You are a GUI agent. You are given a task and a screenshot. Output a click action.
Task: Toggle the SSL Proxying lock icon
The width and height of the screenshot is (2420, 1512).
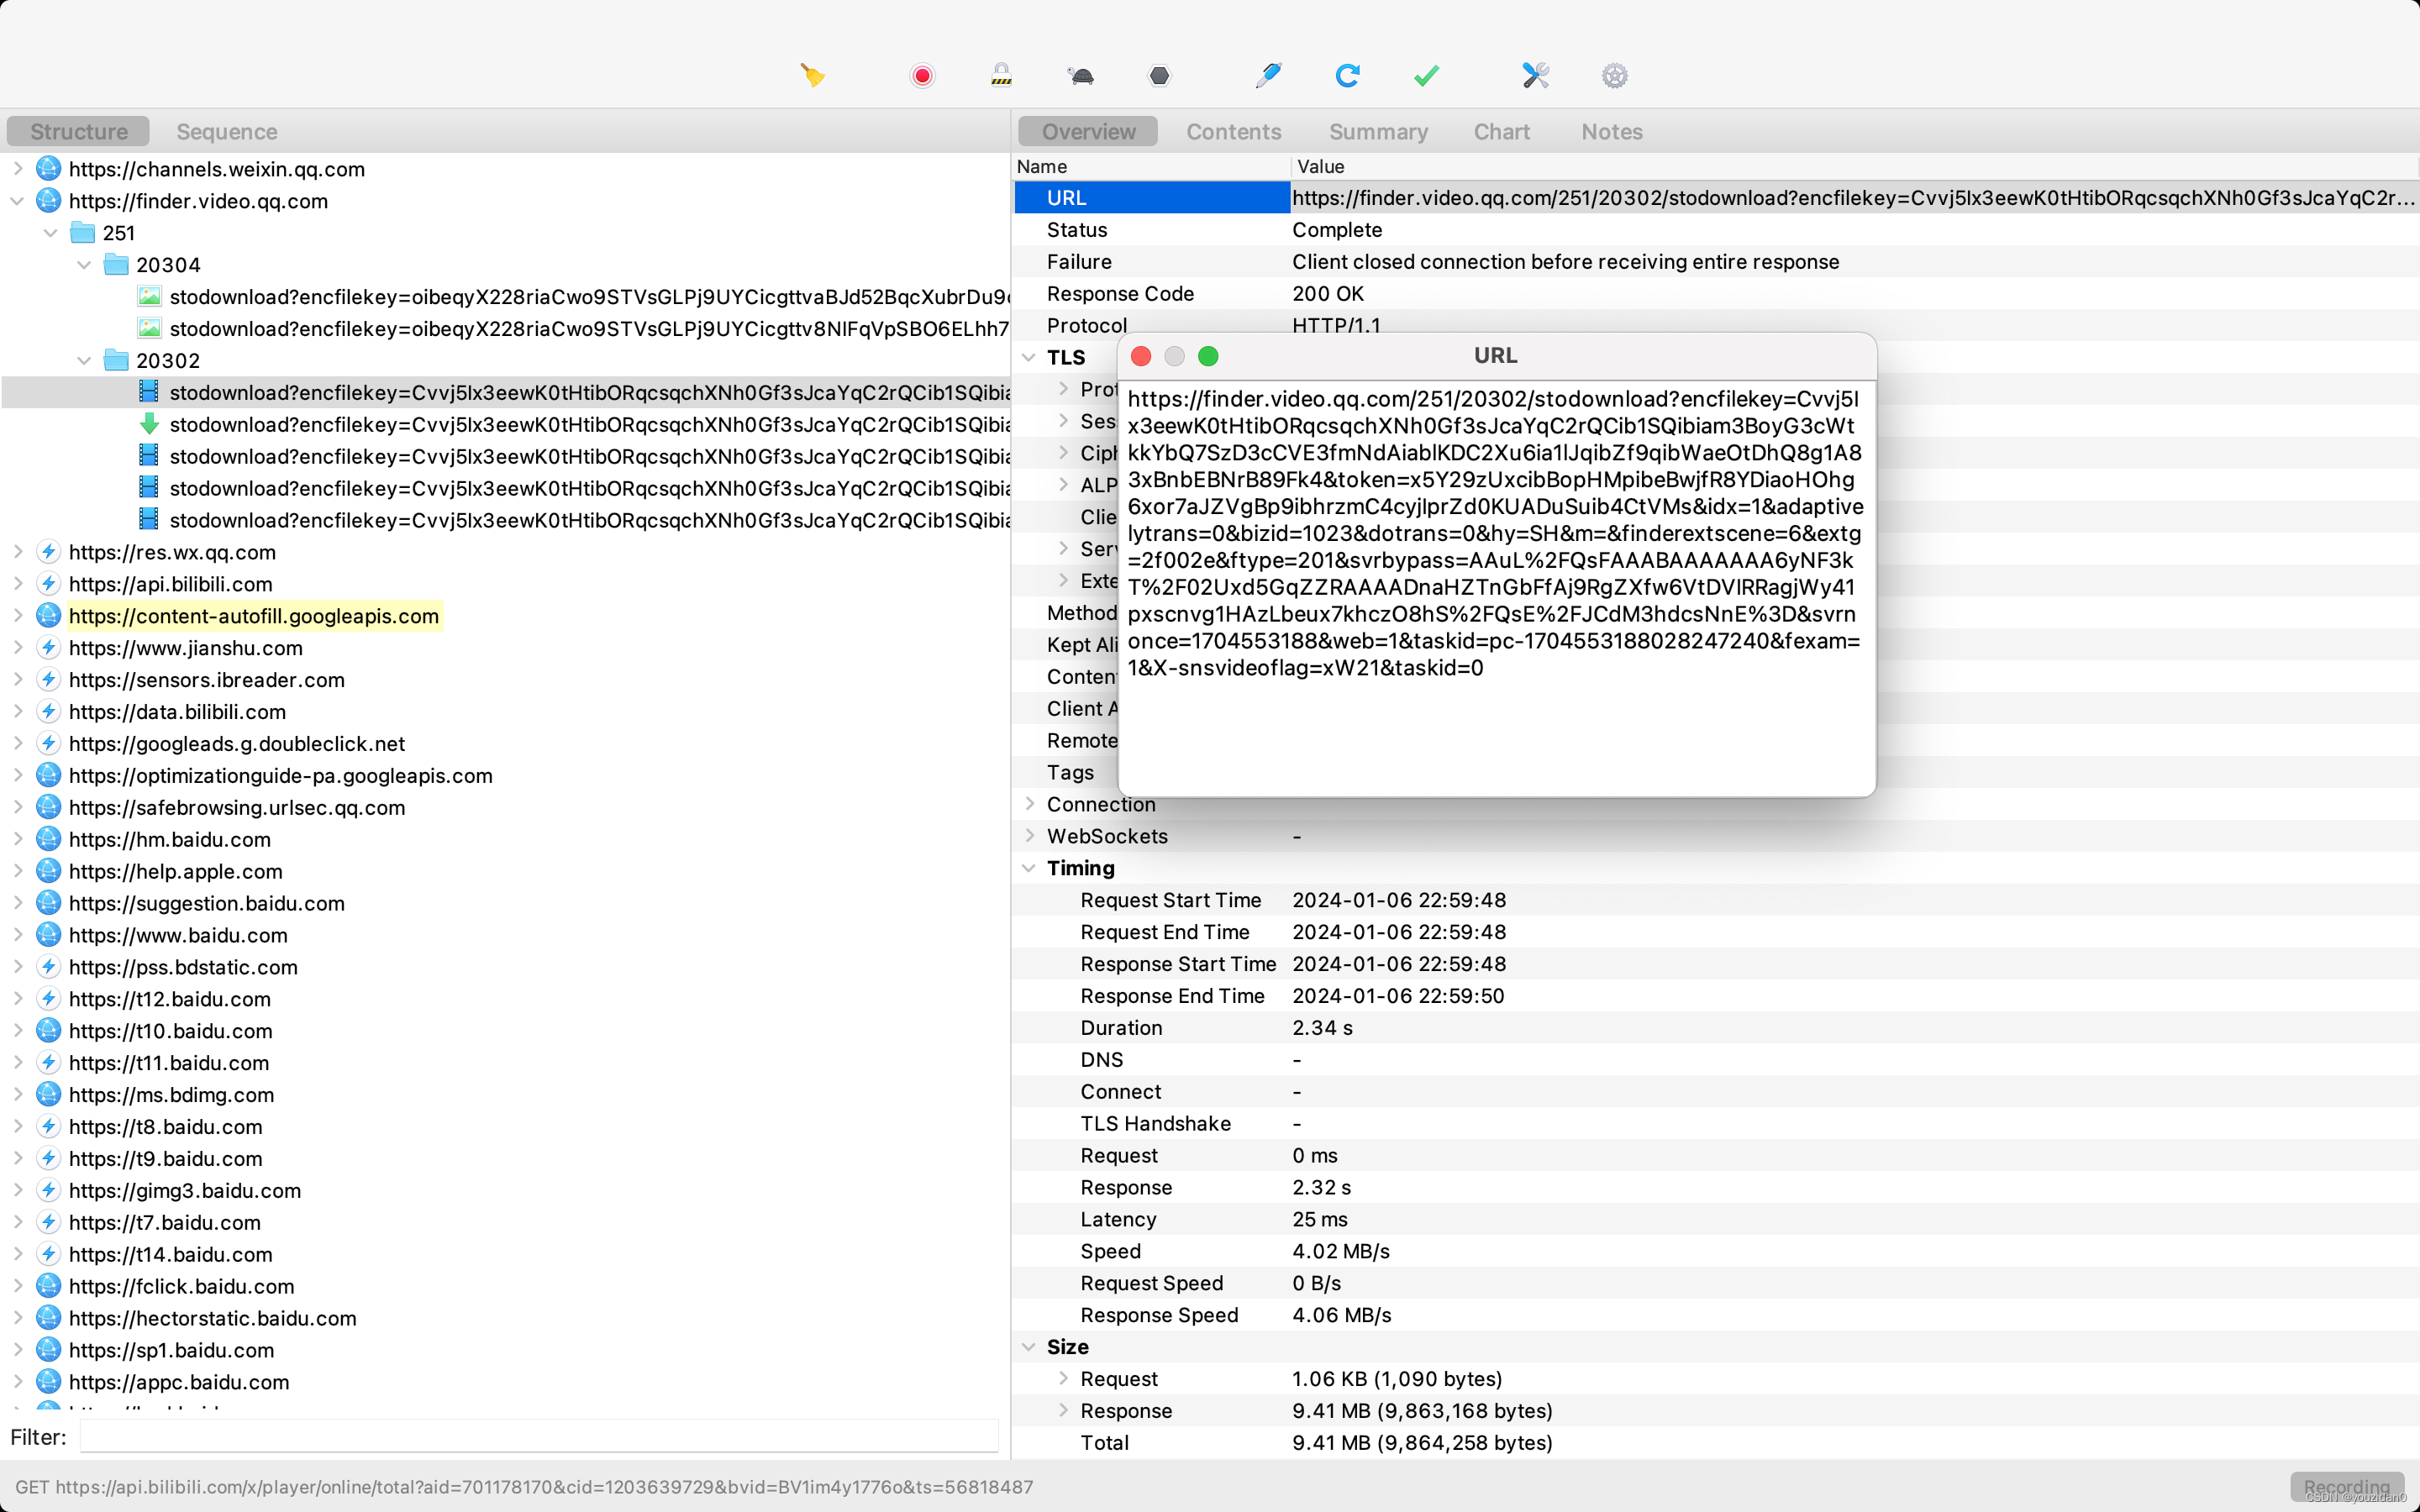point(1001,75)
